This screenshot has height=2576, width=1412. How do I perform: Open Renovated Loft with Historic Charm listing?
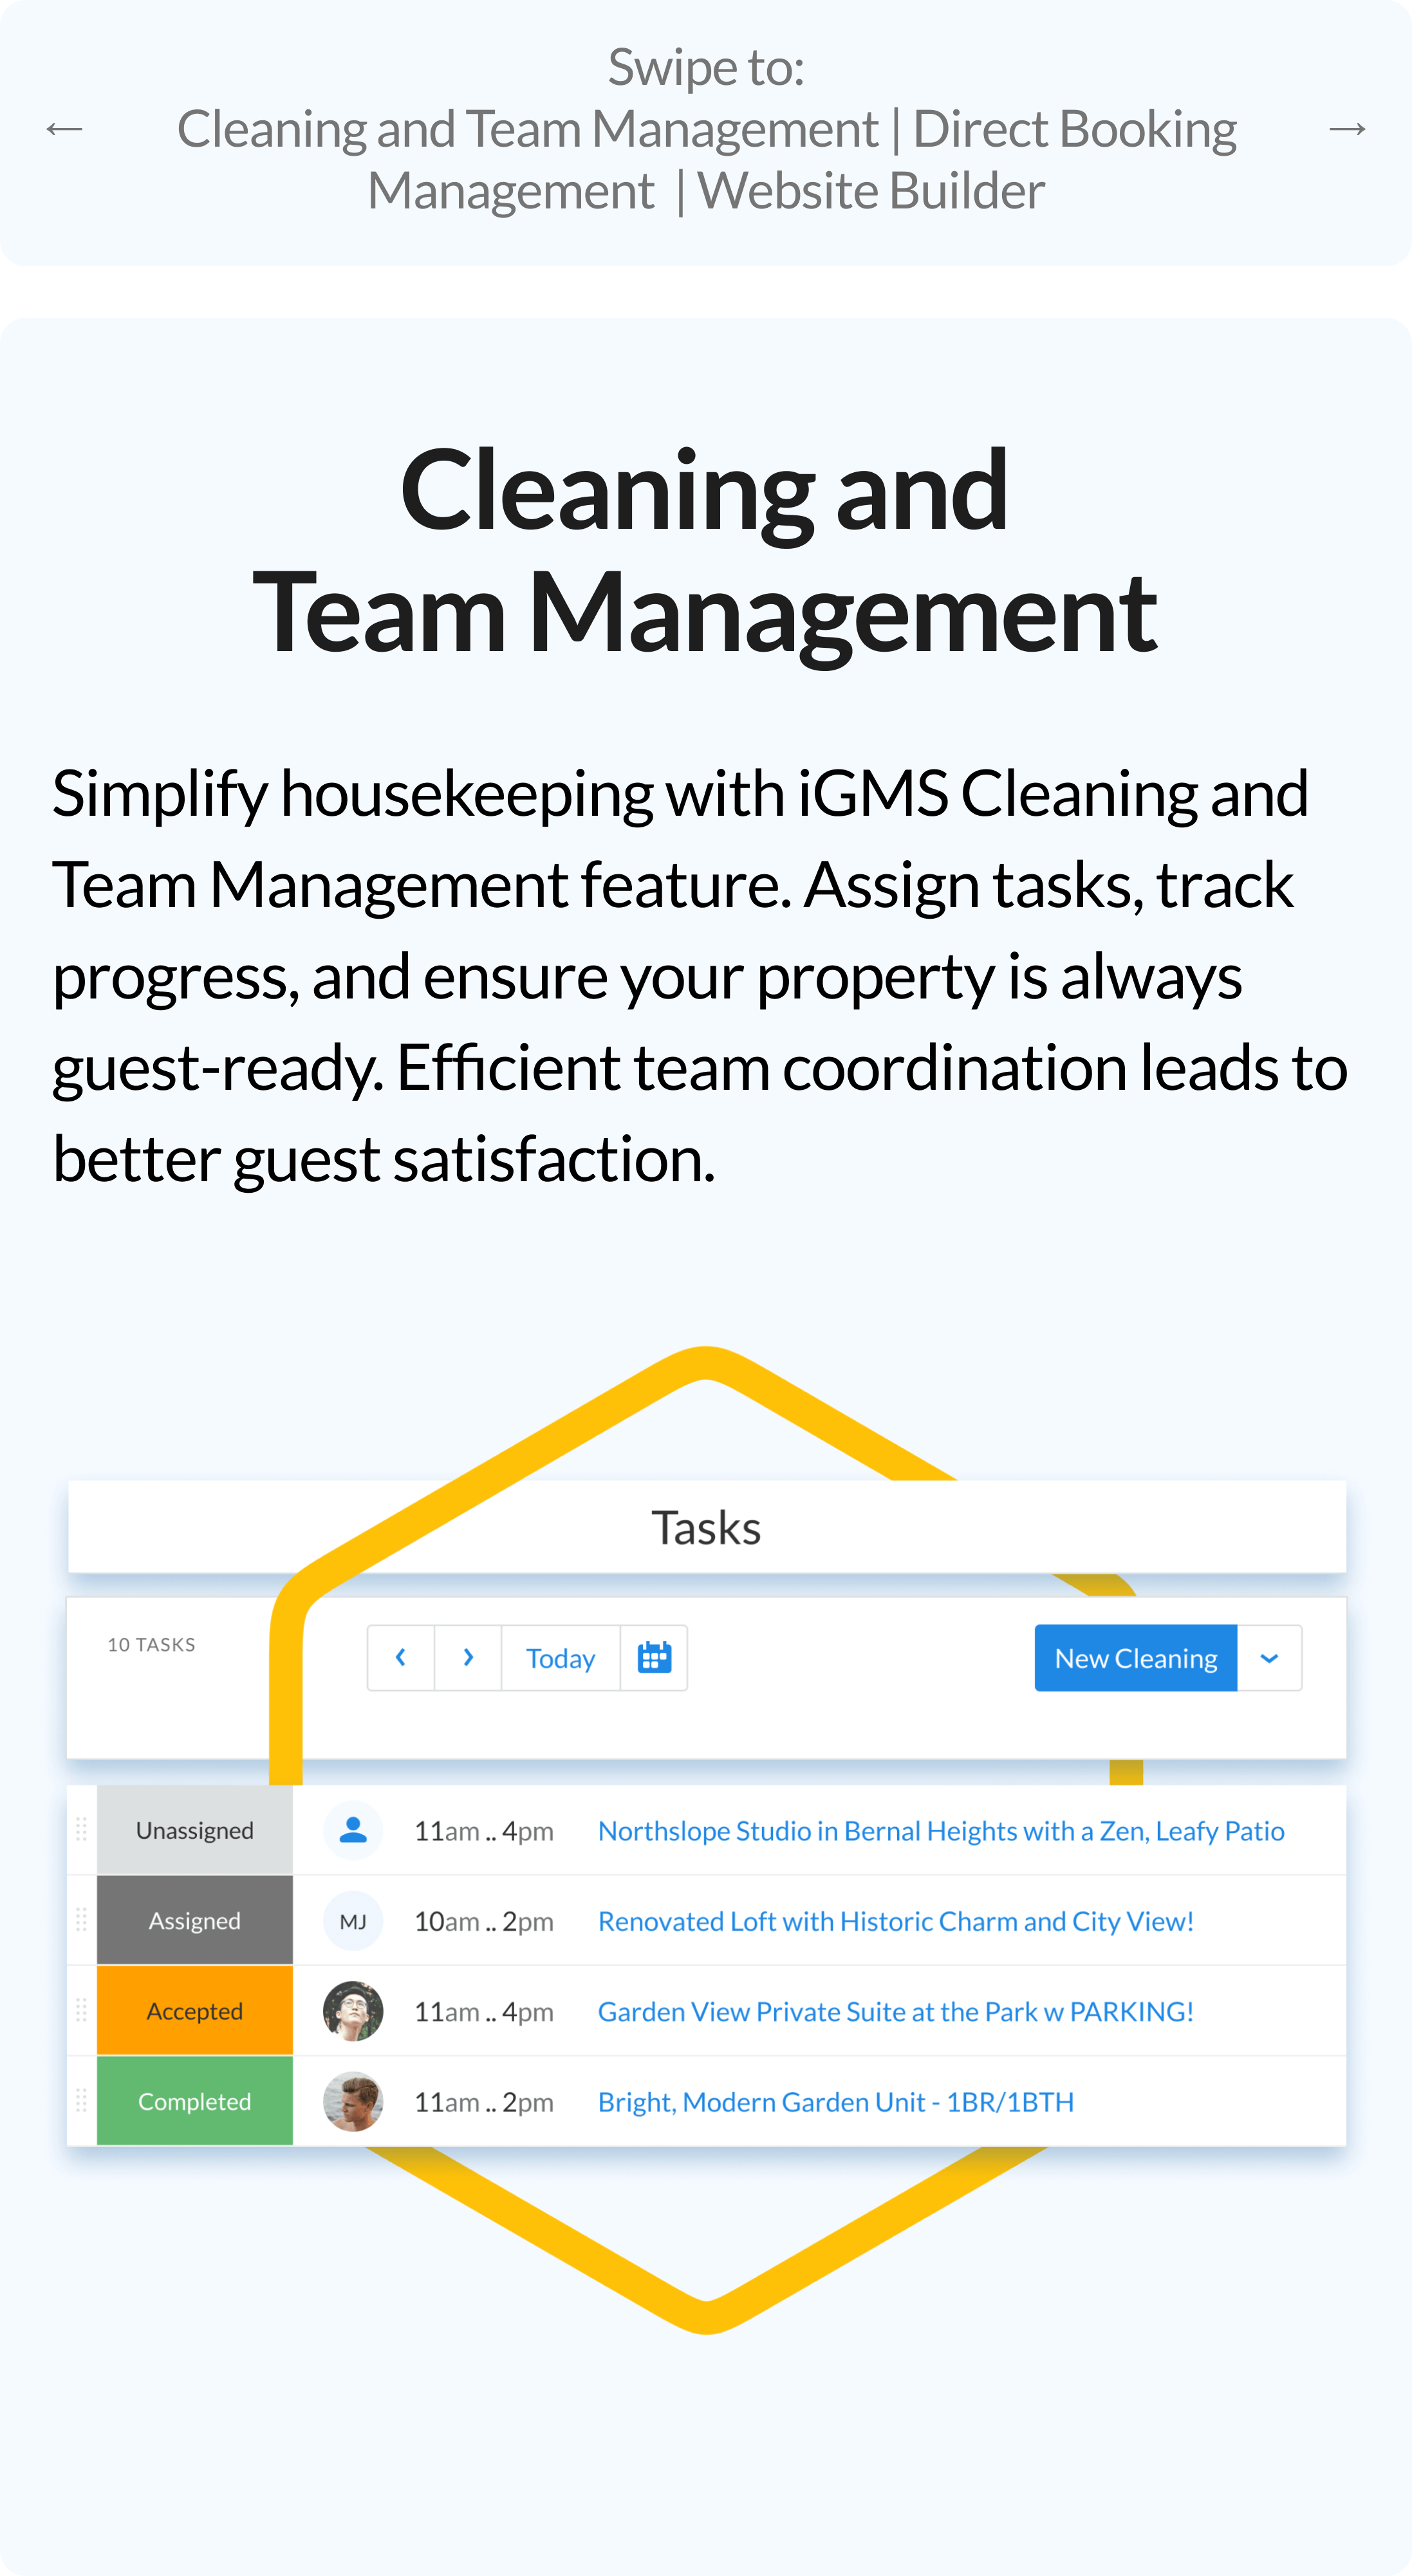click(896, 1921)
